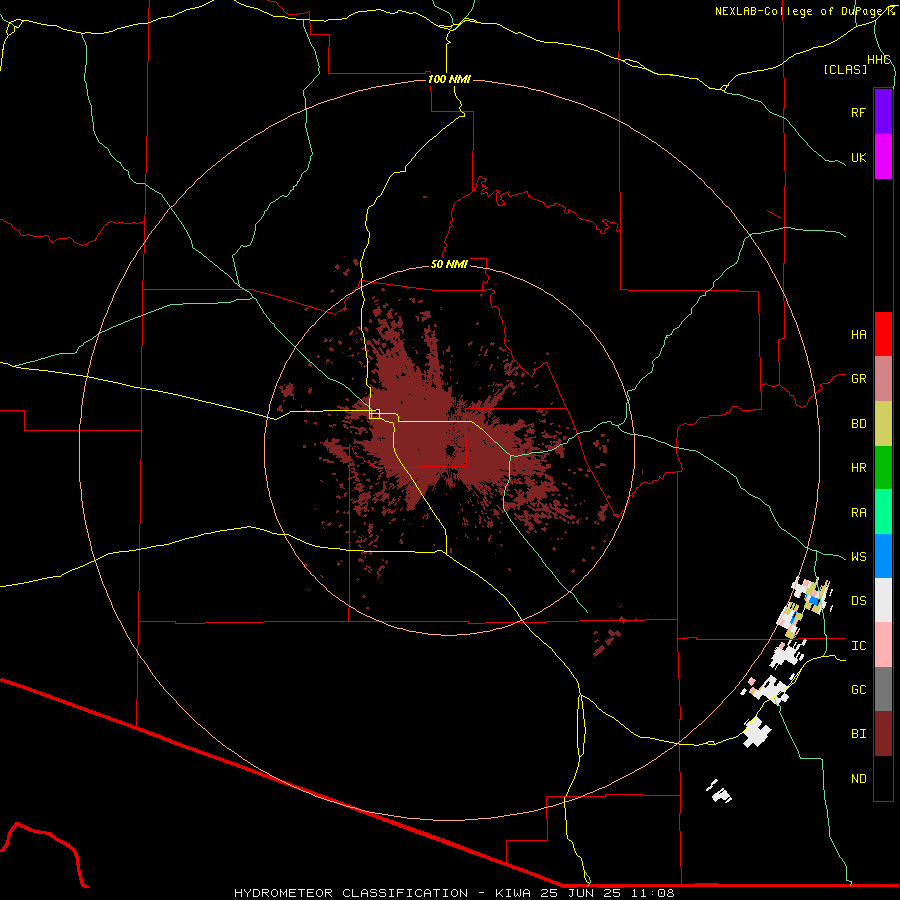Viewport: 900px width, 900px height.
Task: Click the magenta UK legend color swatch
Action: (x=883, y=157)
